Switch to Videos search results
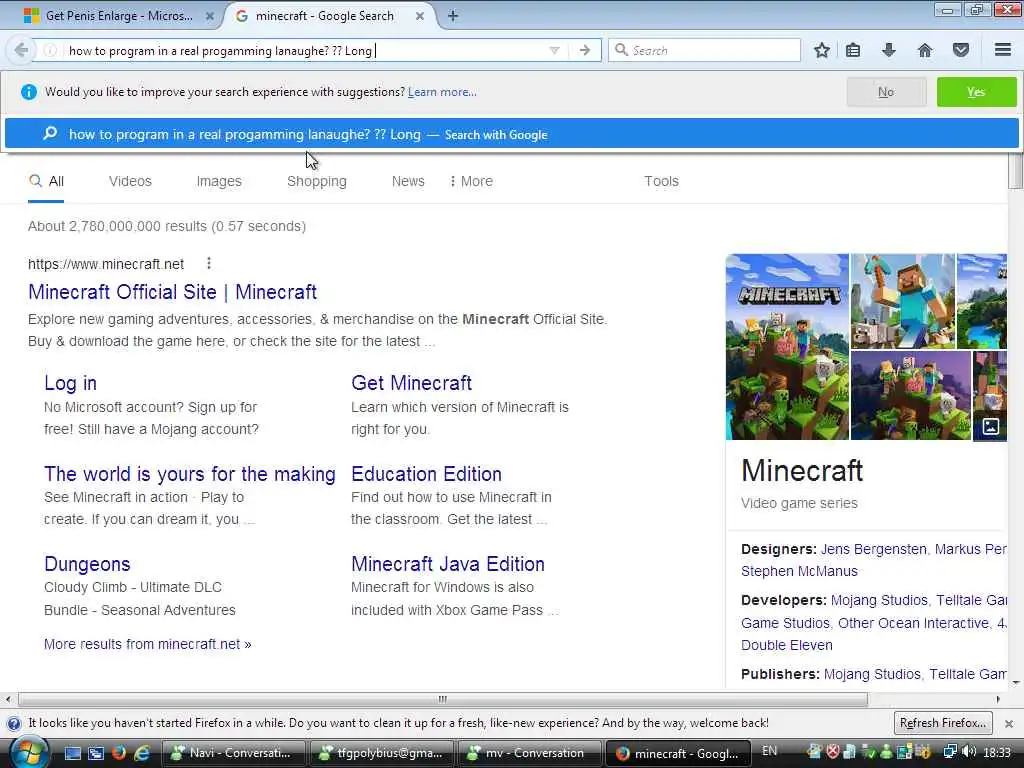The height and width of the screenshot is (768, 1024). coord(130,182)
